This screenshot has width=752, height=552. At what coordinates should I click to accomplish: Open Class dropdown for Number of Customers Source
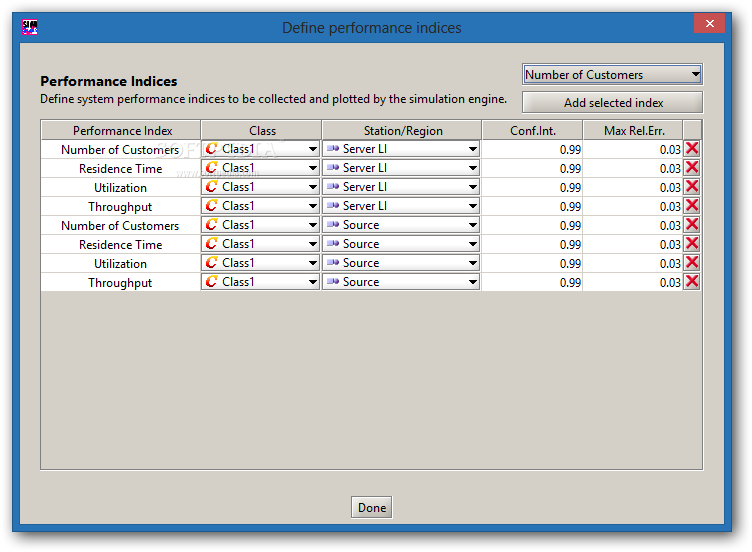click(260, 225)
